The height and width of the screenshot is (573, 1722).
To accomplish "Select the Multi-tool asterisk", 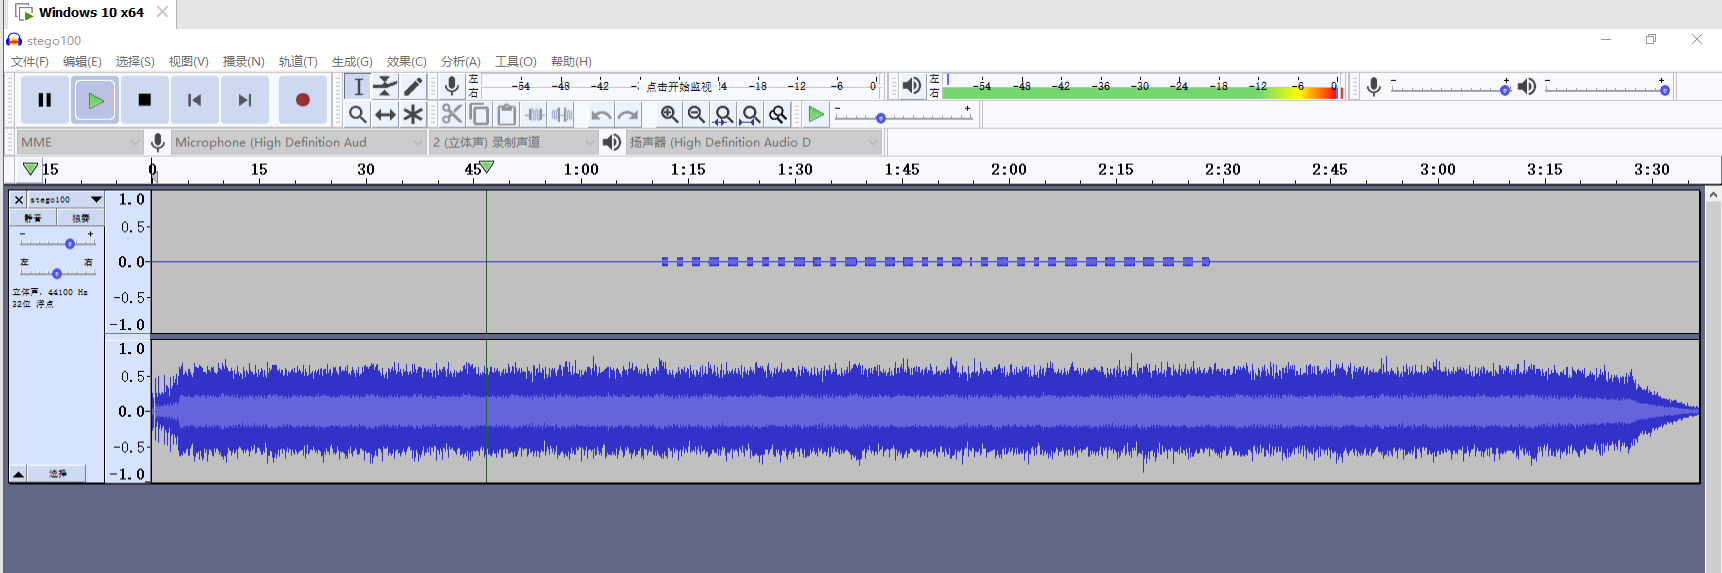I will [x=412, y=114].
